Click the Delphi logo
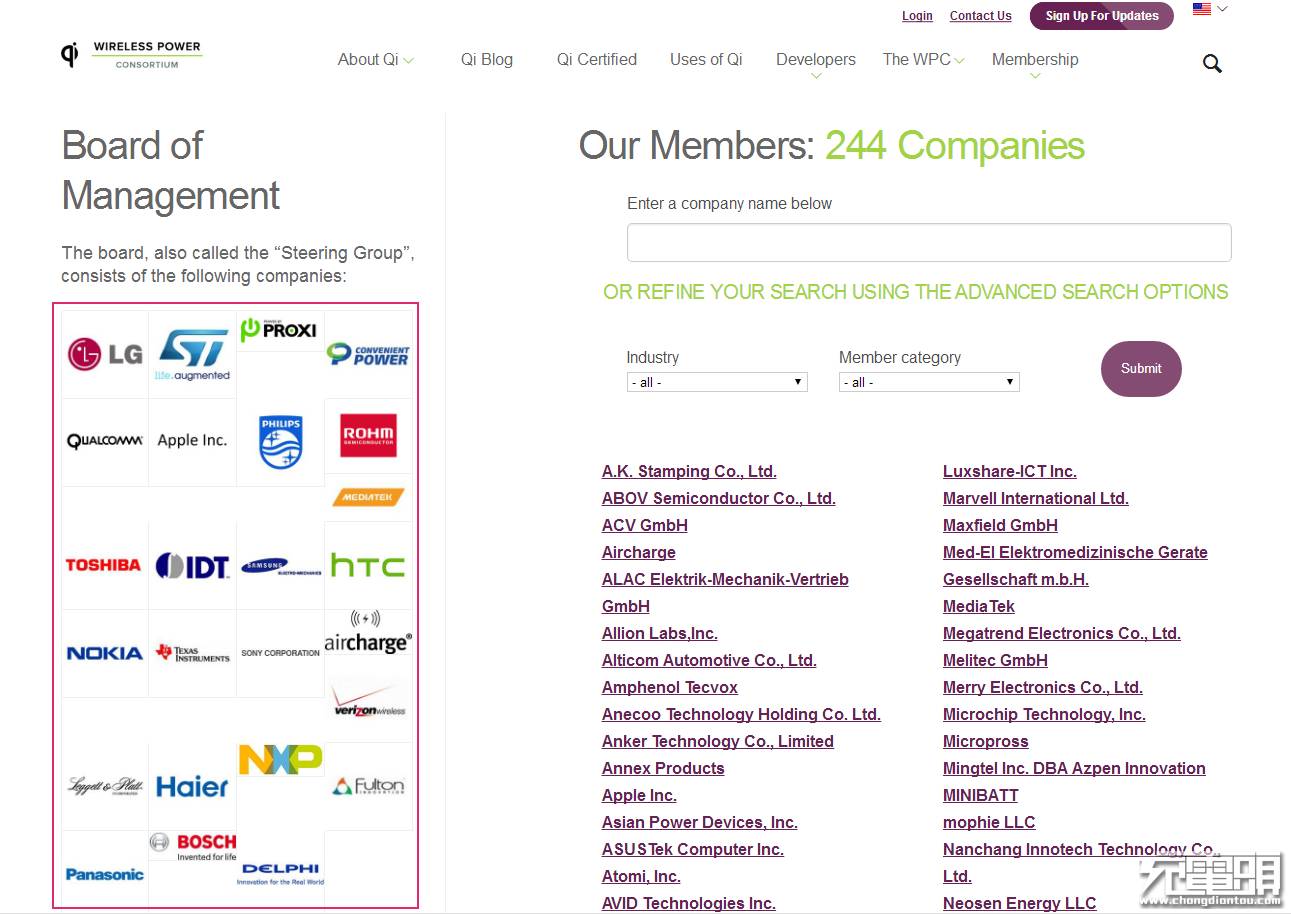1291x914 pixels. [x=281, y=874]
